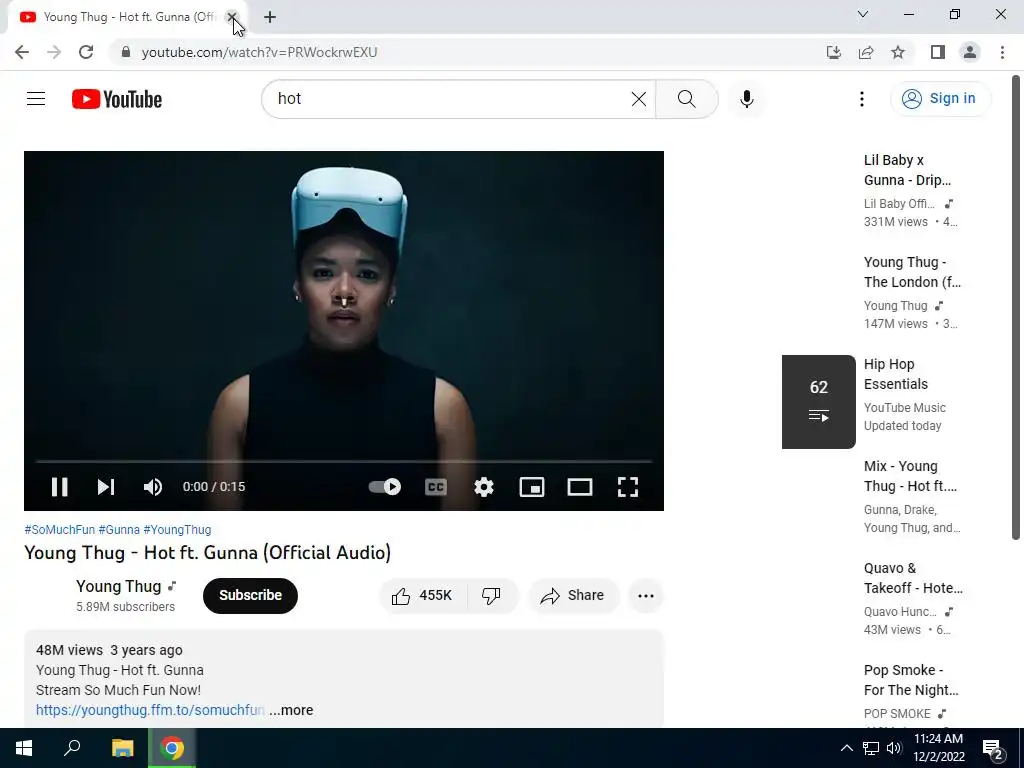Open the Chrome profile avatar
Viewport: 1024px width, 768px height.
click(x=970, y=52)
